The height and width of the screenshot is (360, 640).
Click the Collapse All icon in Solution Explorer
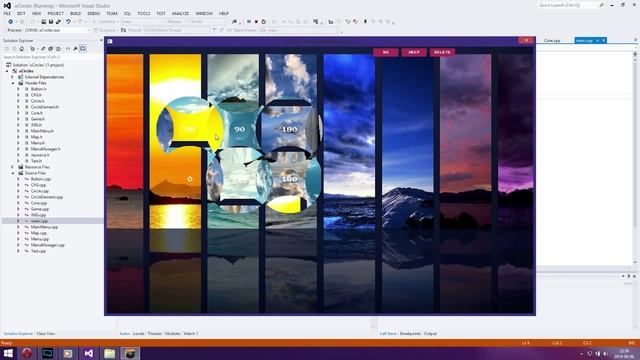pyautogui.click(x=51, y=49)
